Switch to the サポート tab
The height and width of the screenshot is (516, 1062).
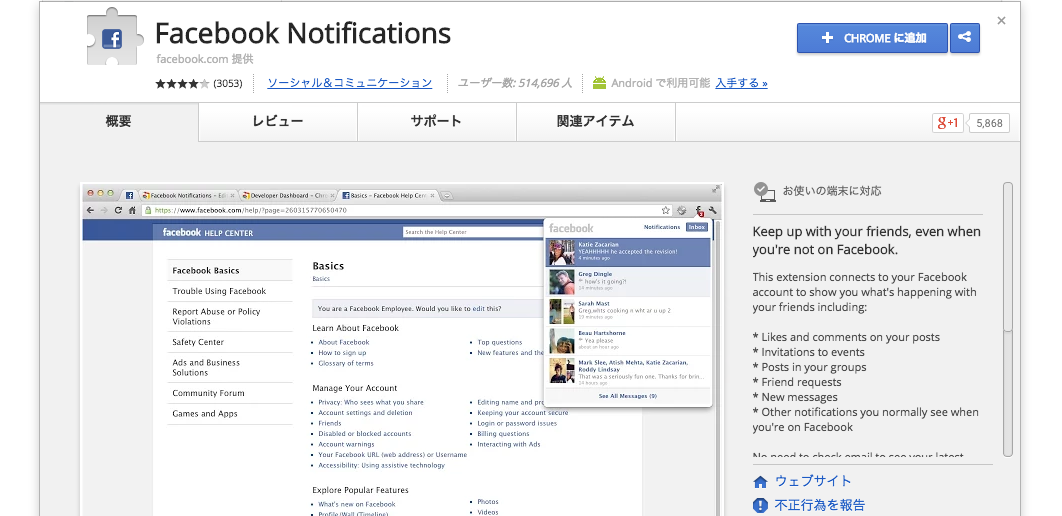[x=436, y=122]
